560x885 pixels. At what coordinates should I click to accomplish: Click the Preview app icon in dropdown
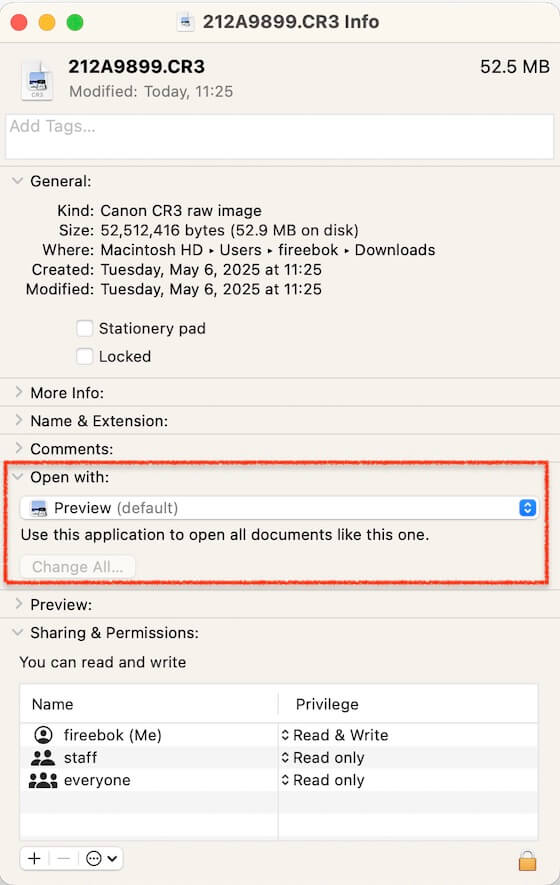tap(39, 508)
